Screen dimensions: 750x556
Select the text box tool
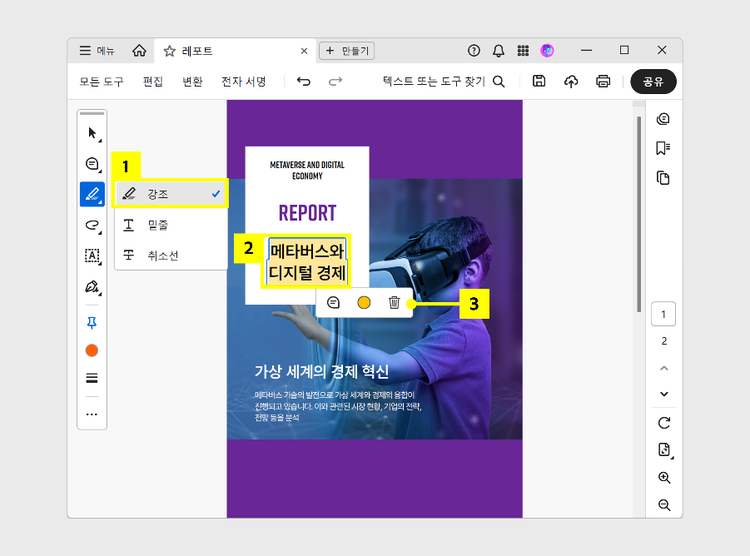click(x=92, y=256)
